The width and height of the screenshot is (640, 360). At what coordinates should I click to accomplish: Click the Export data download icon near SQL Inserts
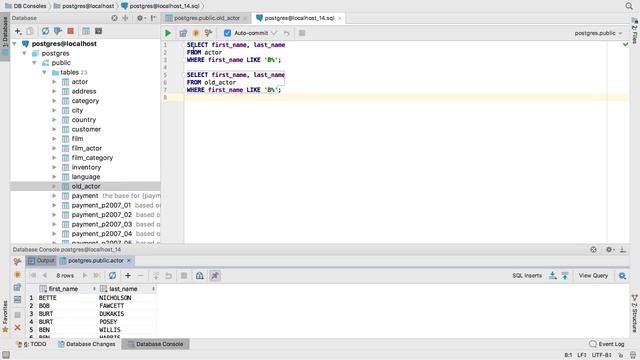552,276
